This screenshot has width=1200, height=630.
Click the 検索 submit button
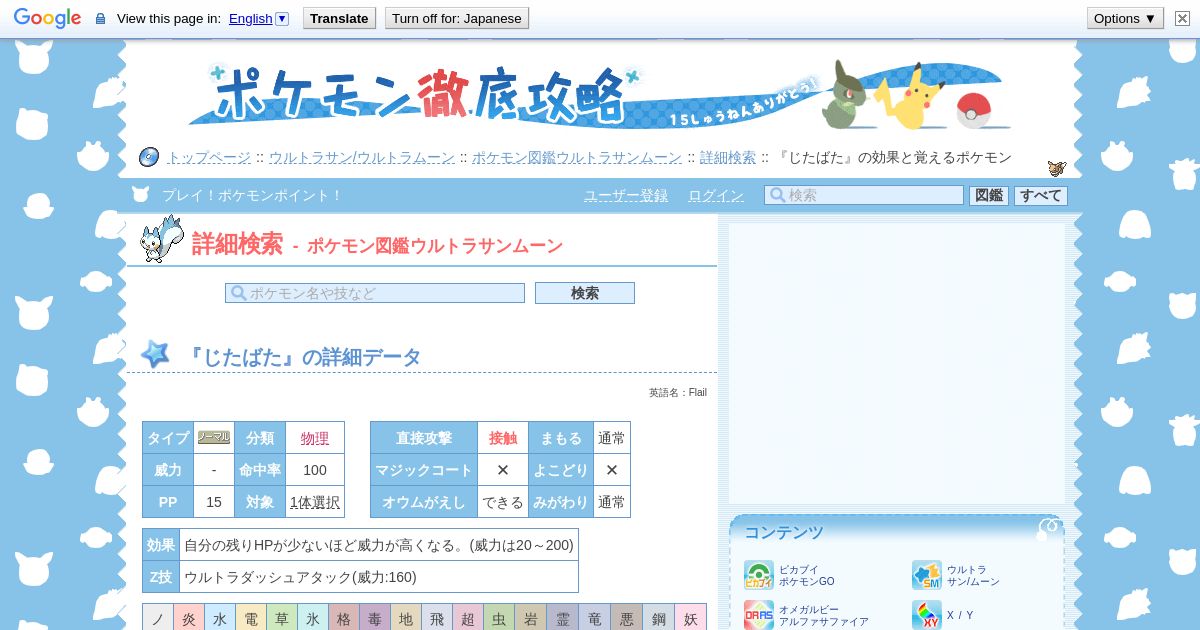pos(585,293)
